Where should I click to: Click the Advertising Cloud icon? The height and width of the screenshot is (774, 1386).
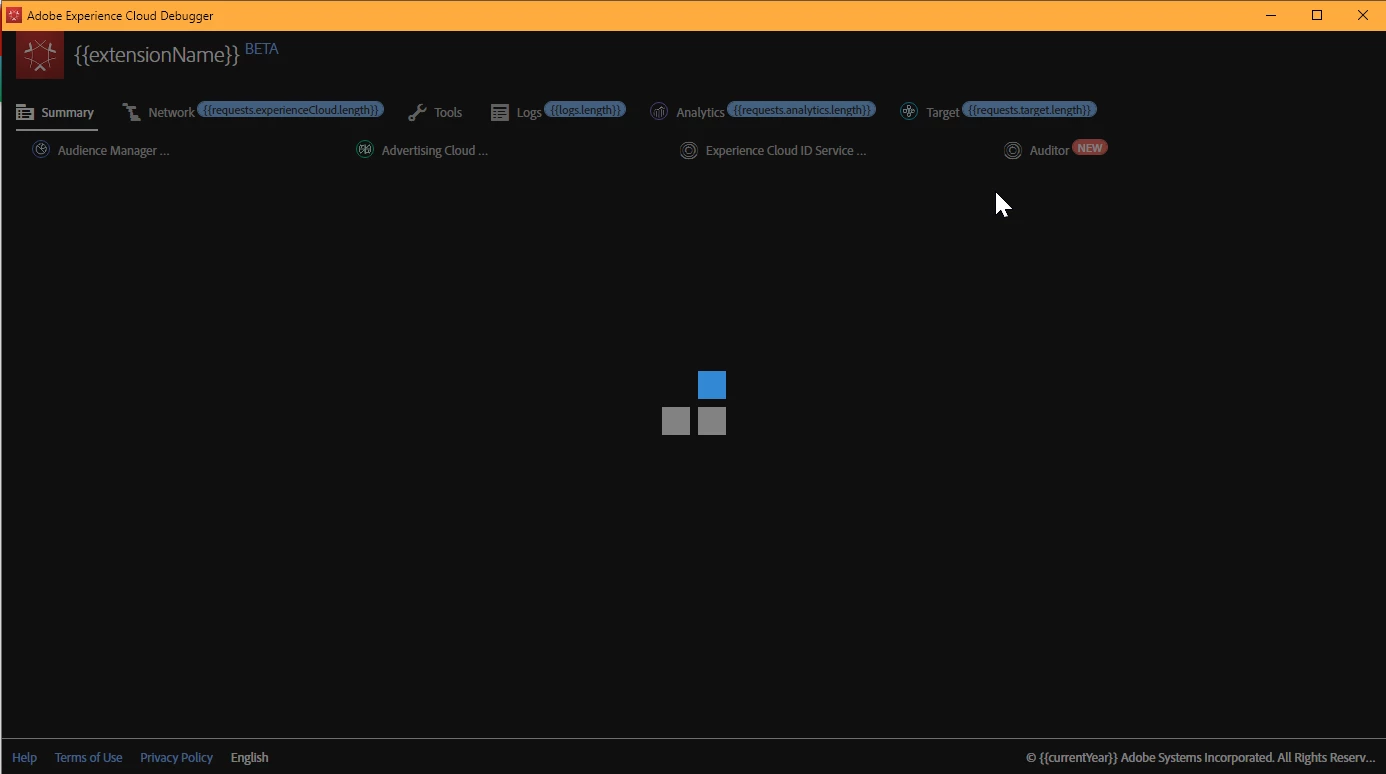tap(365, 150)
